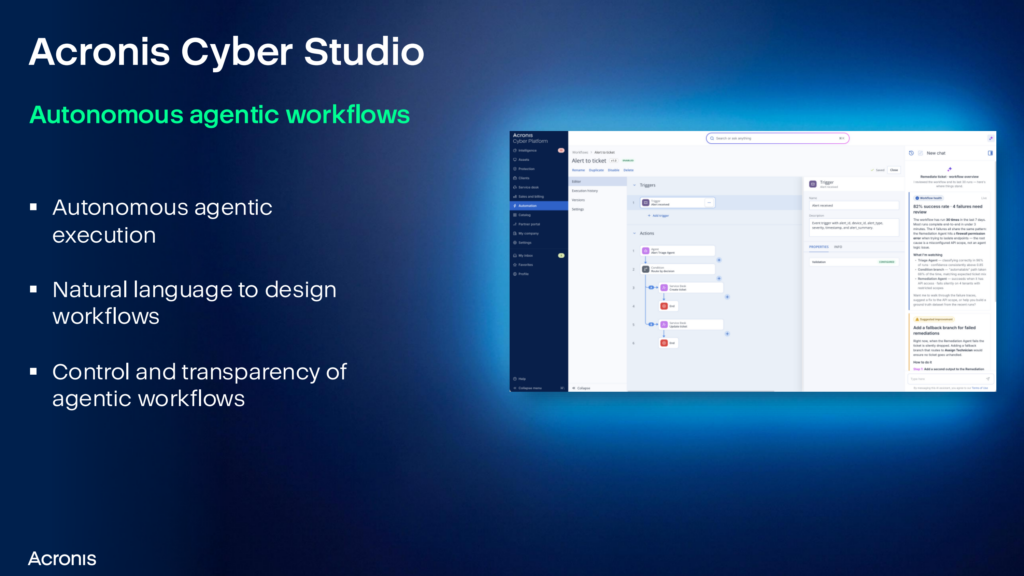Click the new chat compose icon
The image size is (1024, 576).
[920, 153]
